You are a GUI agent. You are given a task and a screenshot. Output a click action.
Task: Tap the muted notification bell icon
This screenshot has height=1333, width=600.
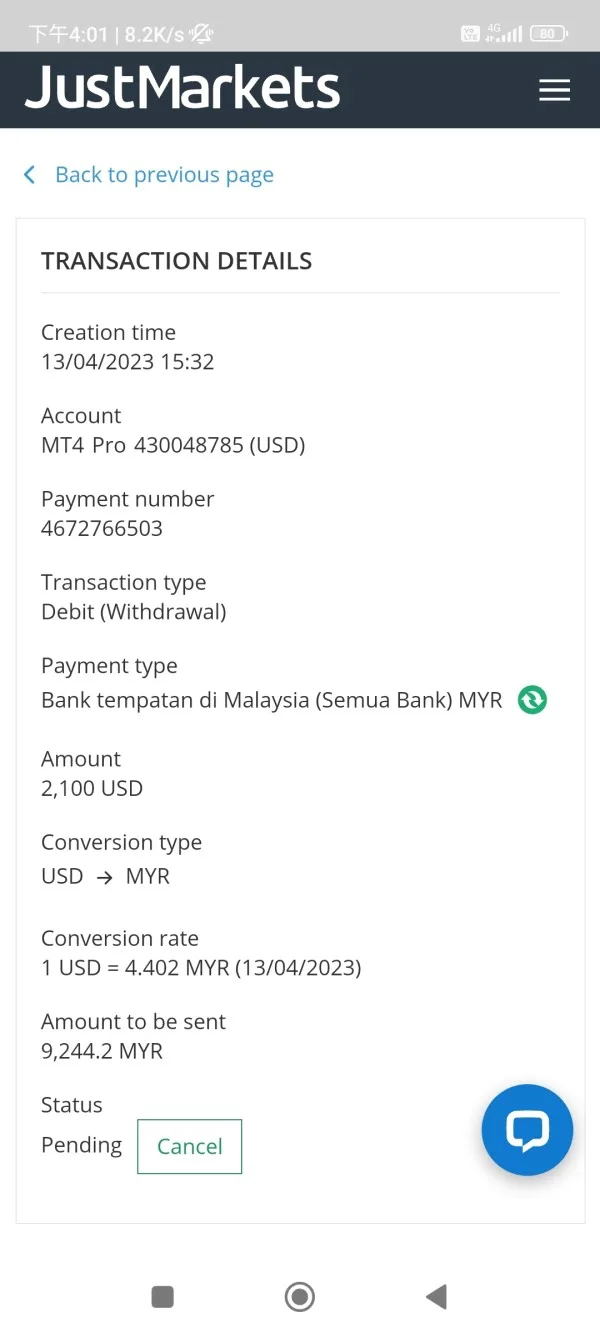[x=201, y=34]
